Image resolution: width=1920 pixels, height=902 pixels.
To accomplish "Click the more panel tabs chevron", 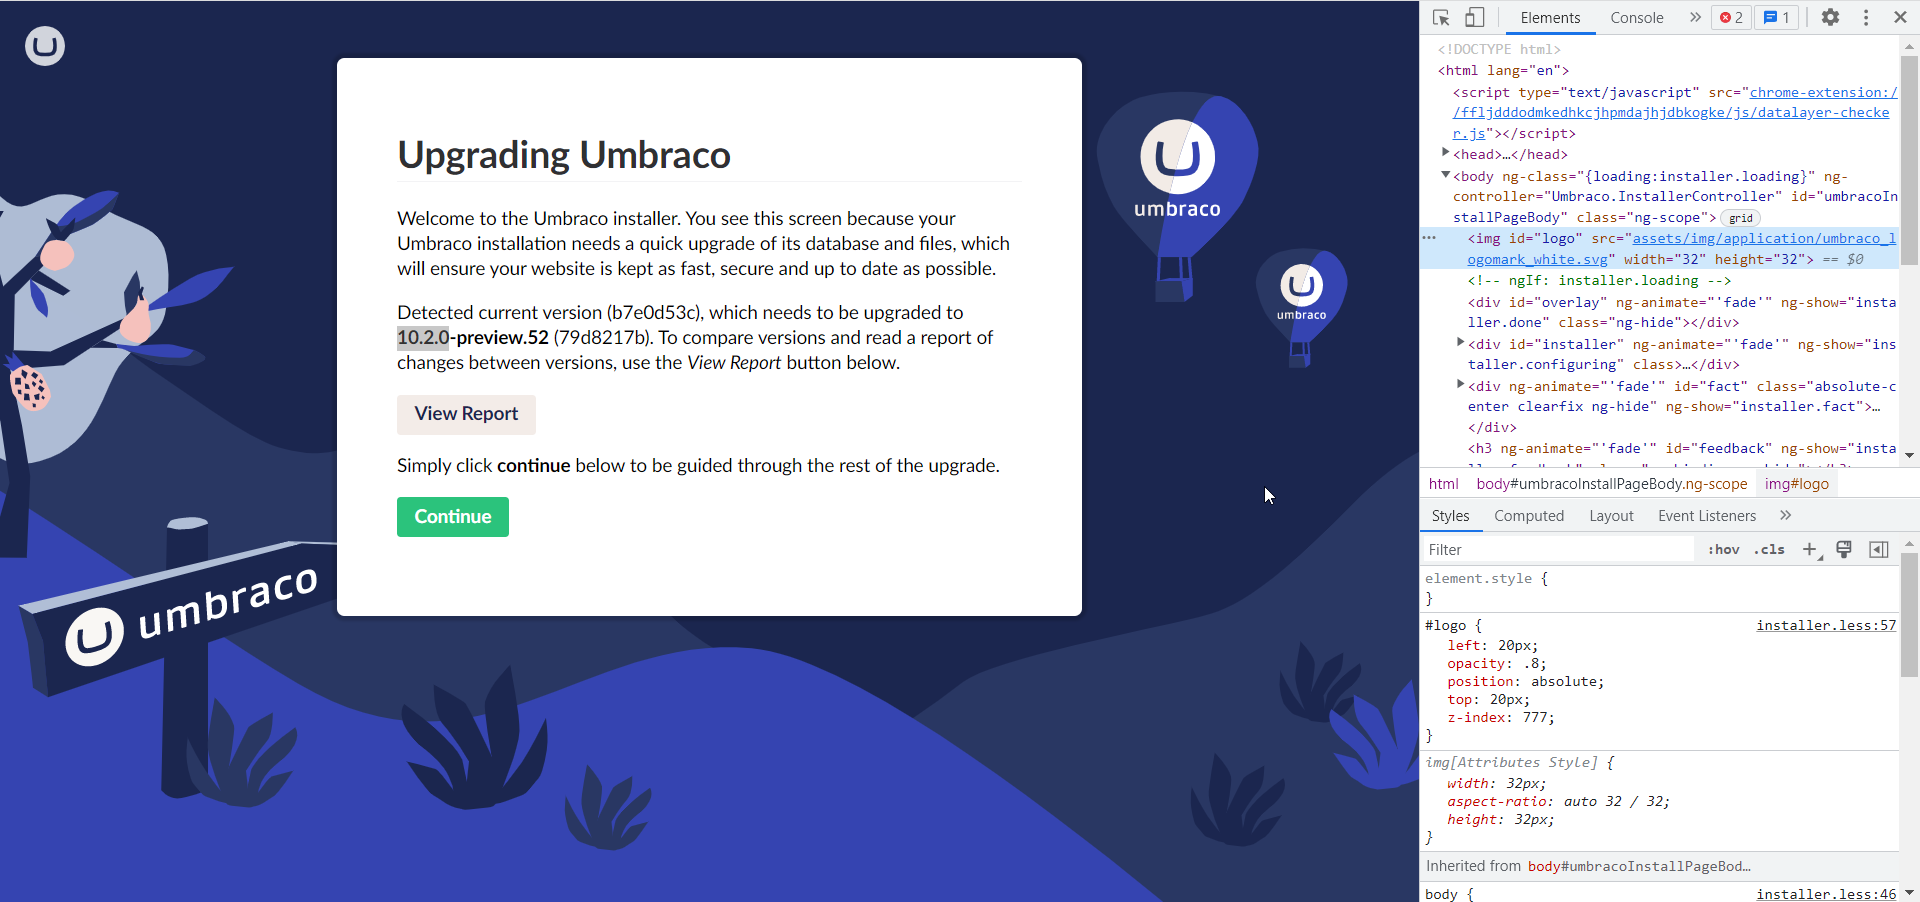I will 1695,17.
